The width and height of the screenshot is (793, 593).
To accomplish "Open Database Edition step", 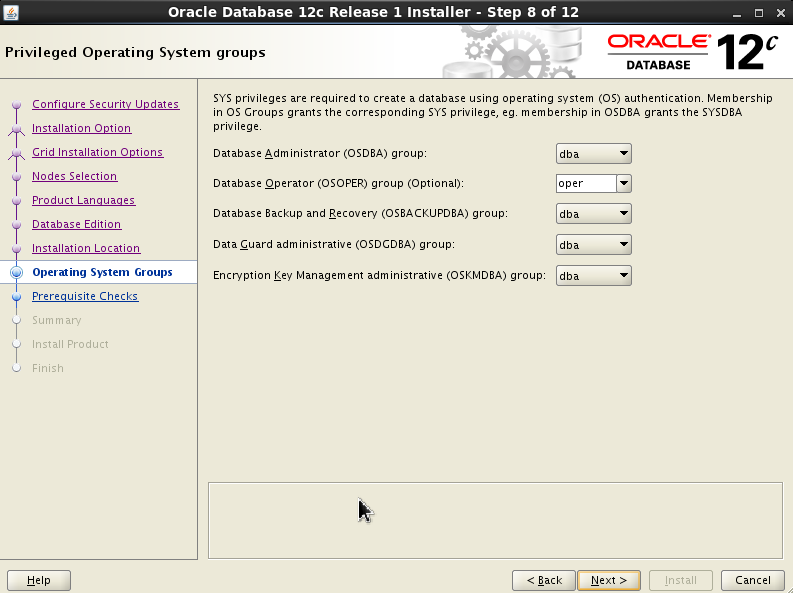I will pyautogui.click(x=76, y=224).
